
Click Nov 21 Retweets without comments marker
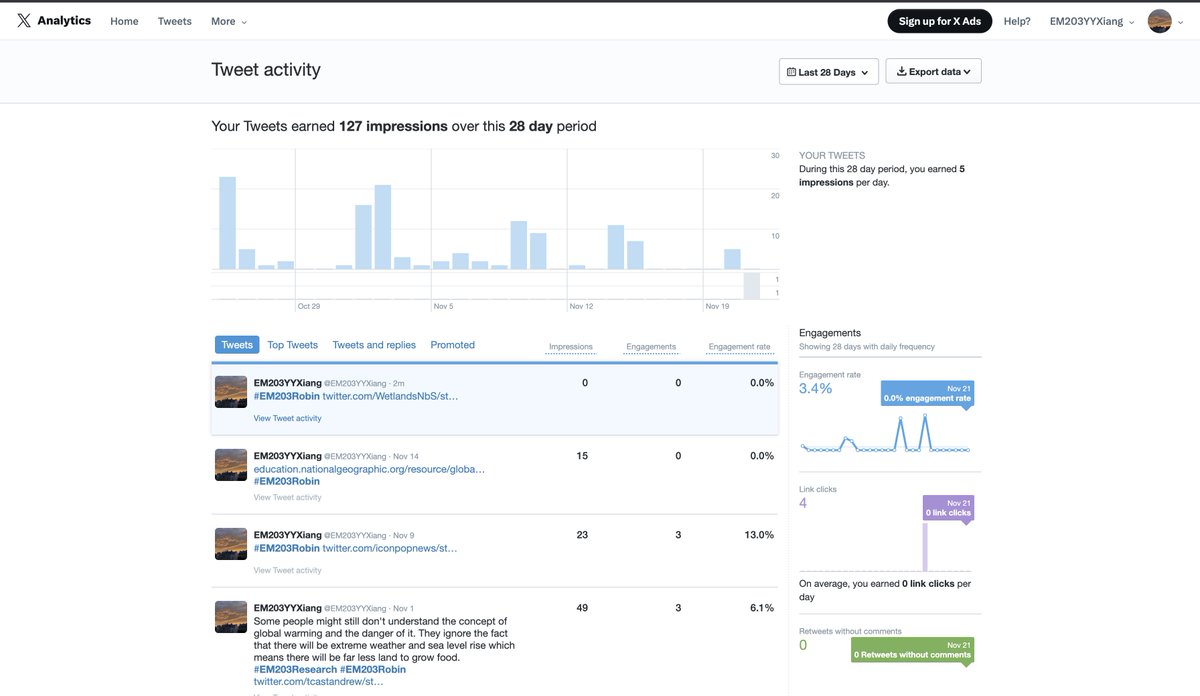pos(912,650)
